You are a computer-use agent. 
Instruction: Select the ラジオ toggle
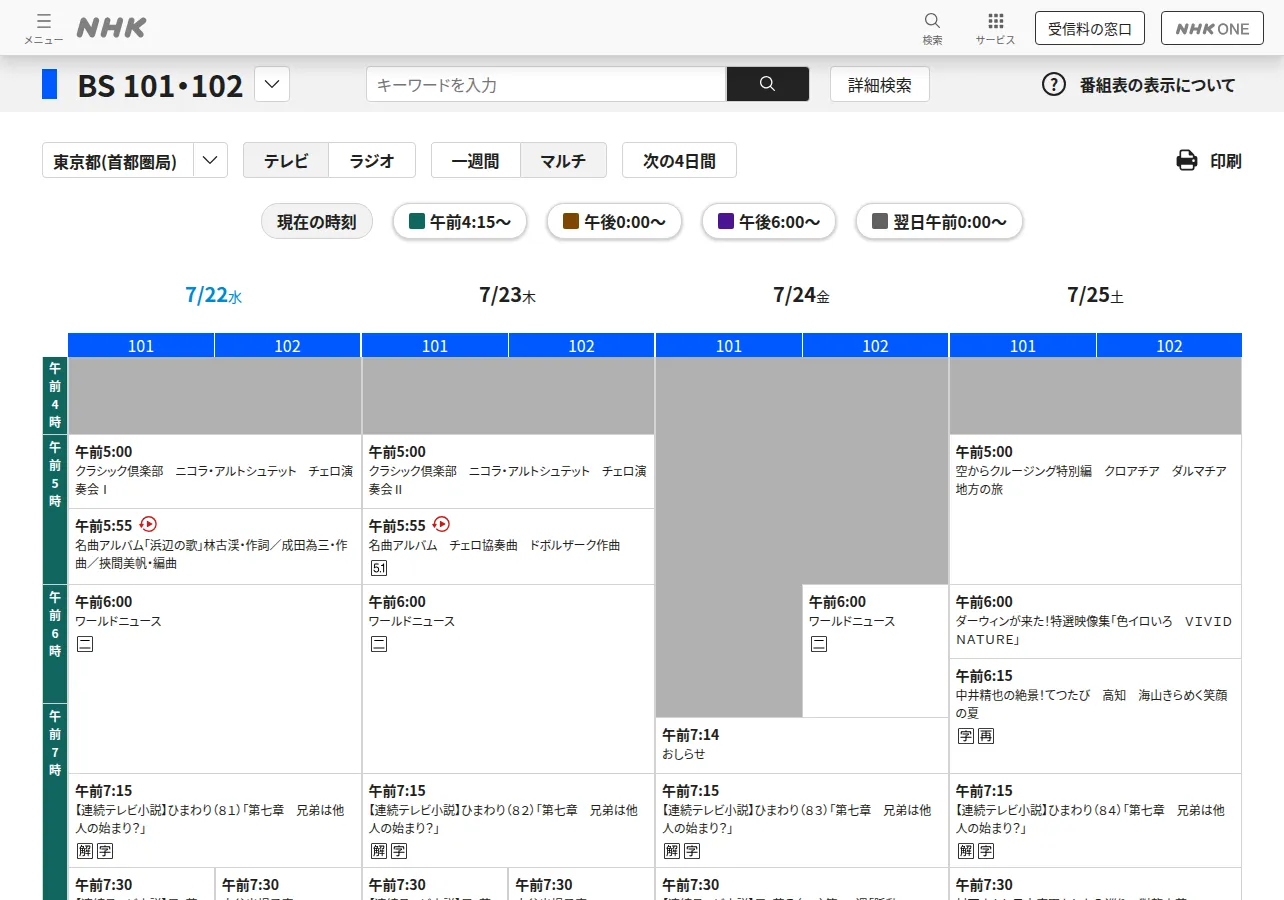coord(373,160)
